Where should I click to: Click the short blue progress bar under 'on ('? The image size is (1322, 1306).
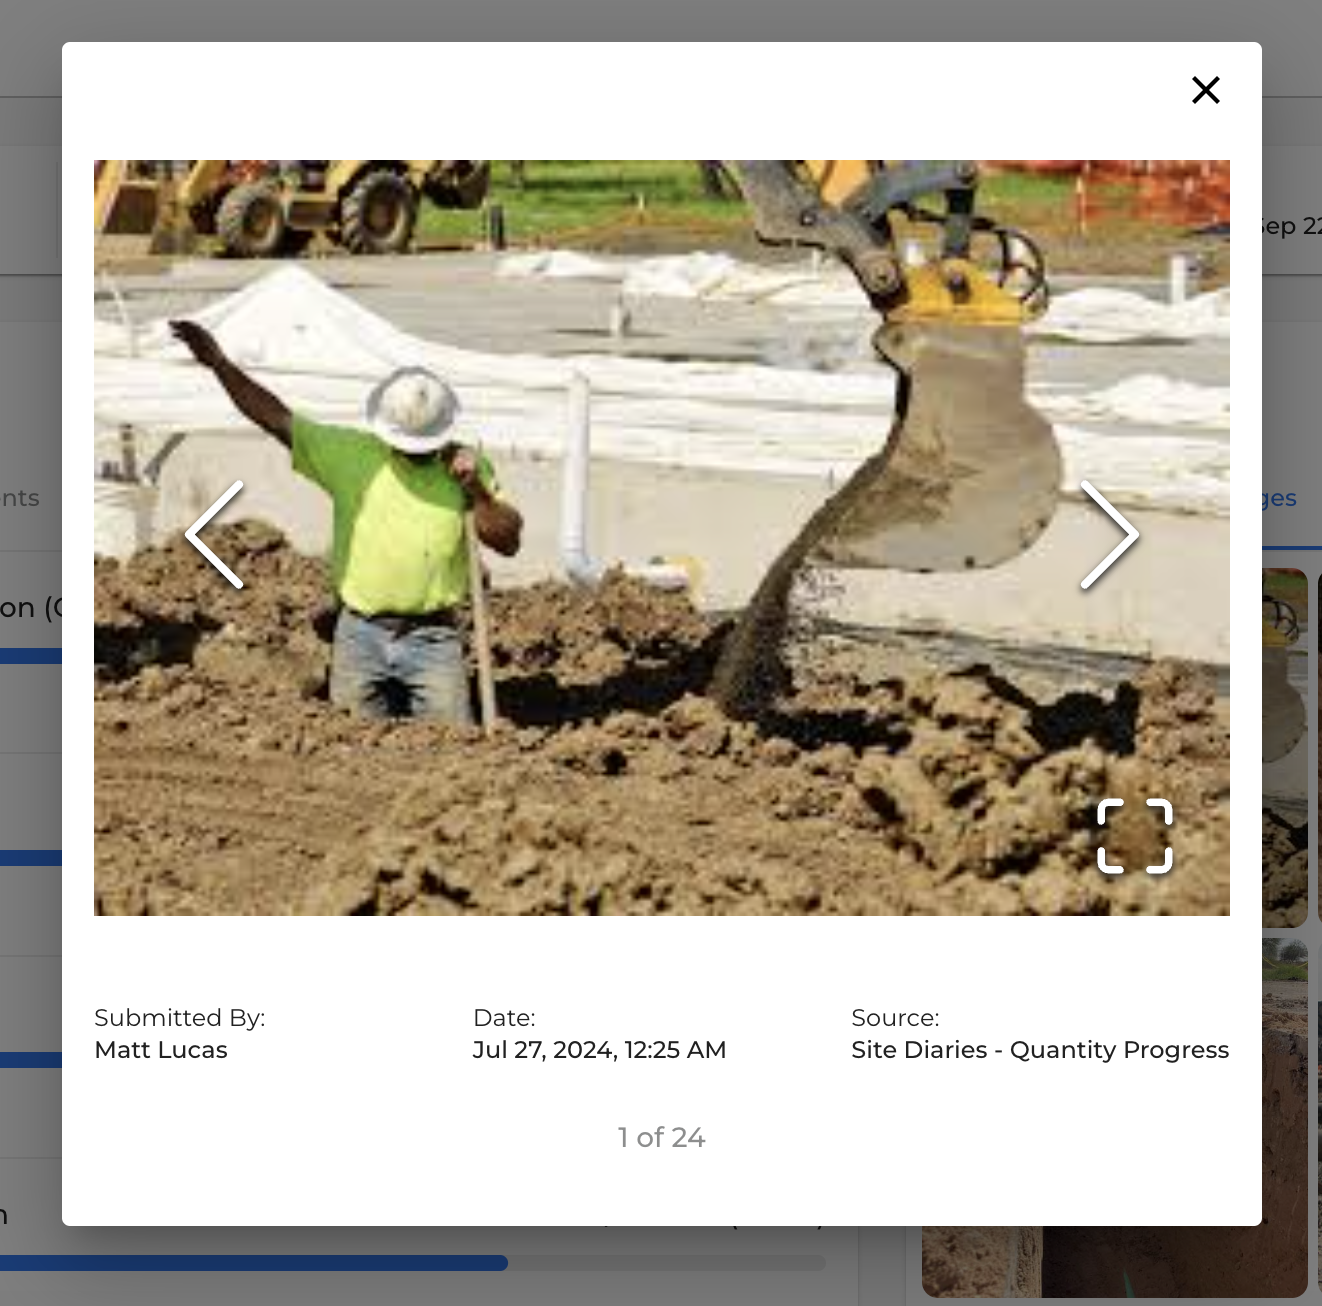tap(30, 656)
